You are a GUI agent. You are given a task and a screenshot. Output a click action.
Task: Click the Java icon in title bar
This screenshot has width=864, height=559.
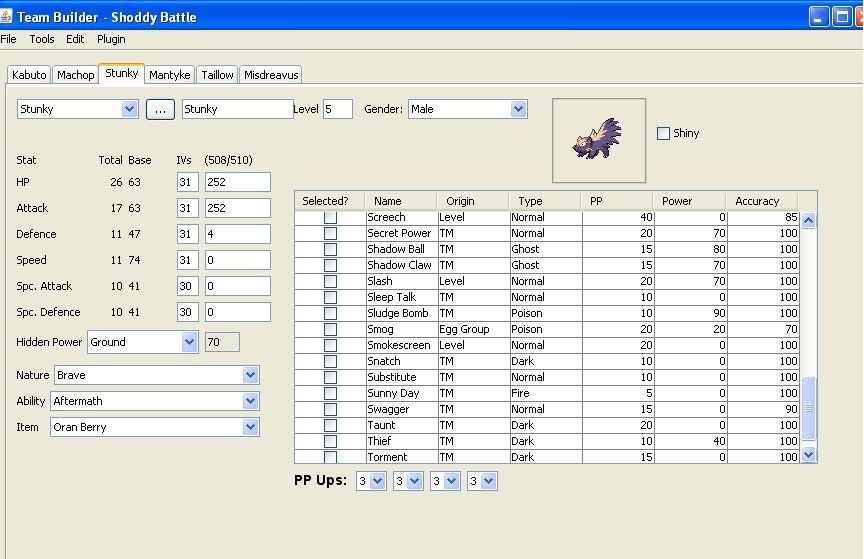point(9,17)
